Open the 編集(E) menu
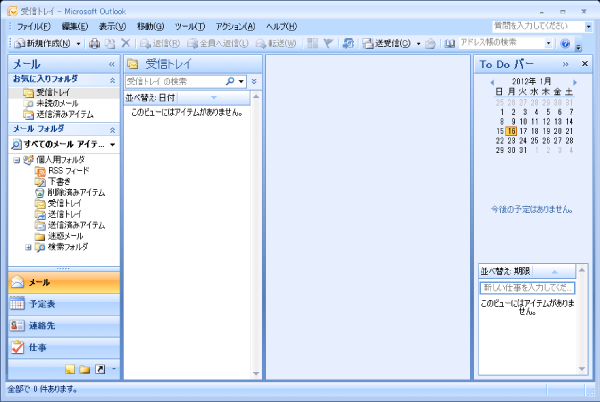The height and width of the screenshot is (402, 600). (x=75, y=26)
